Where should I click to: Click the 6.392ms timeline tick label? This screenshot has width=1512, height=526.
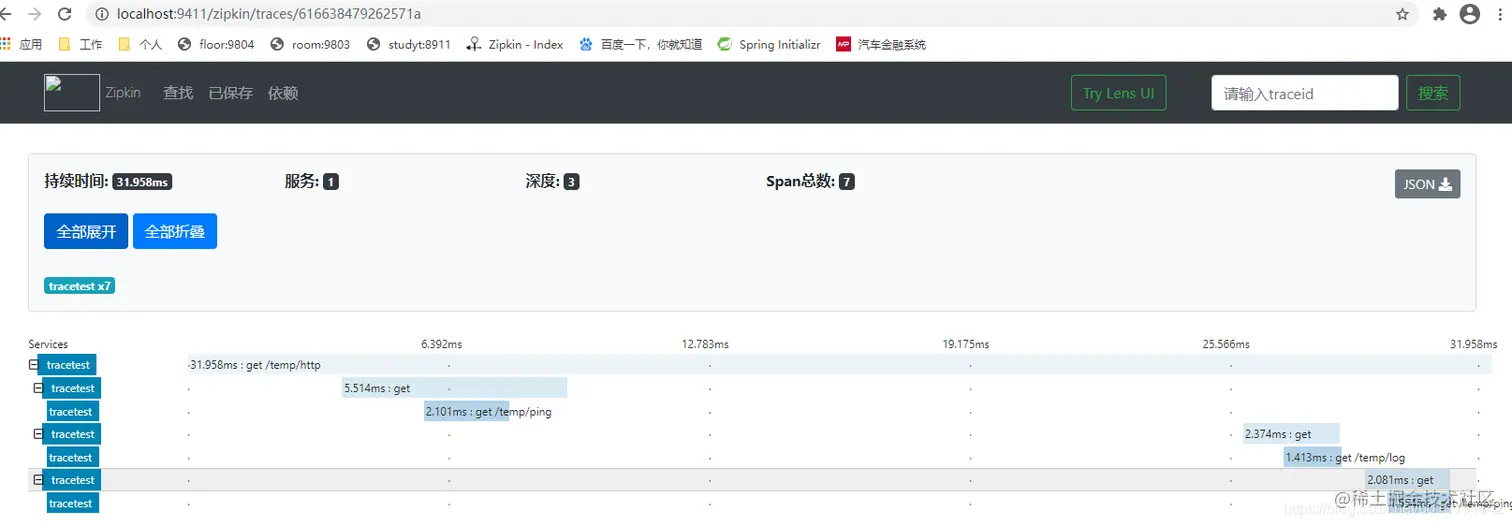coord(441,344)
